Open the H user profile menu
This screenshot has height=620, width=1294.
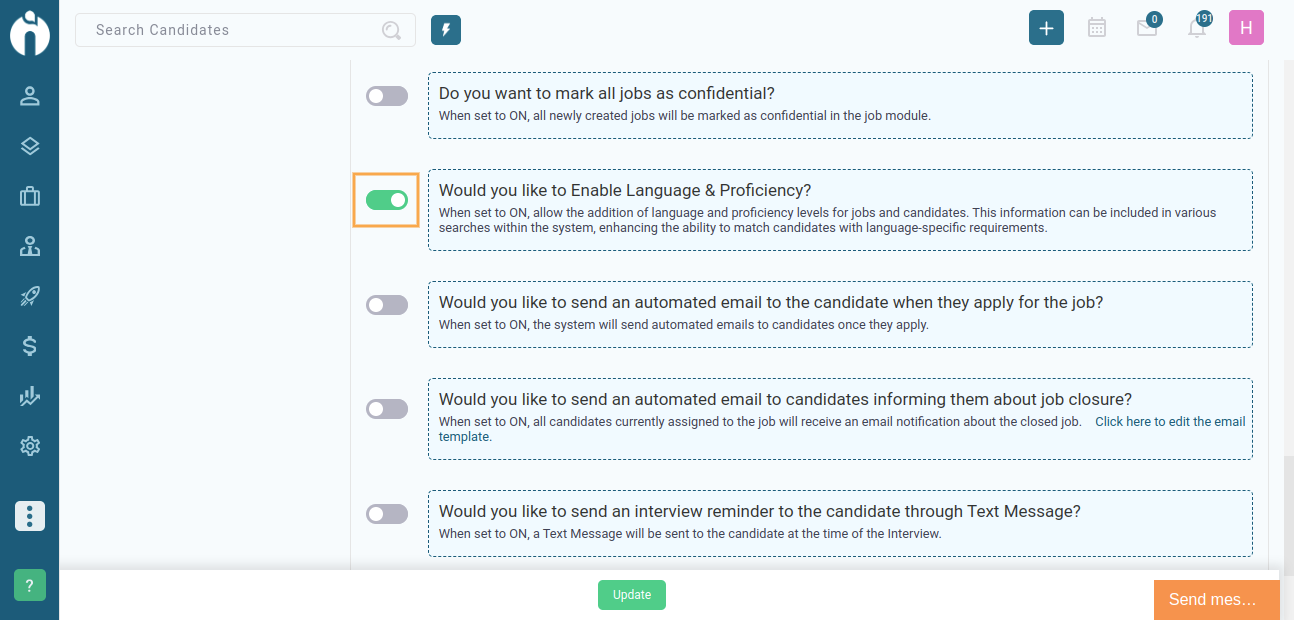[x=1246, y=28]
